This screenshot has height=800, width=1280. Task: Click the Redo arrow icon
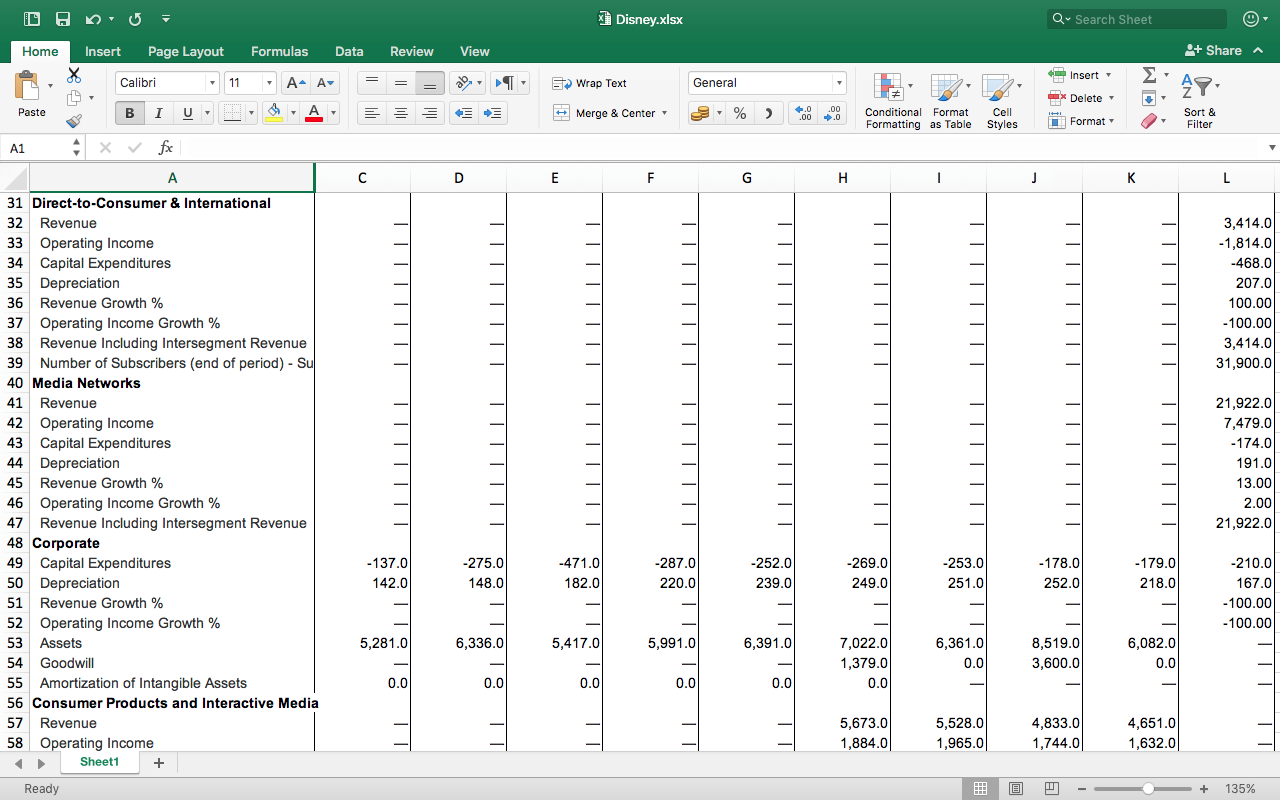pos(135,19)
